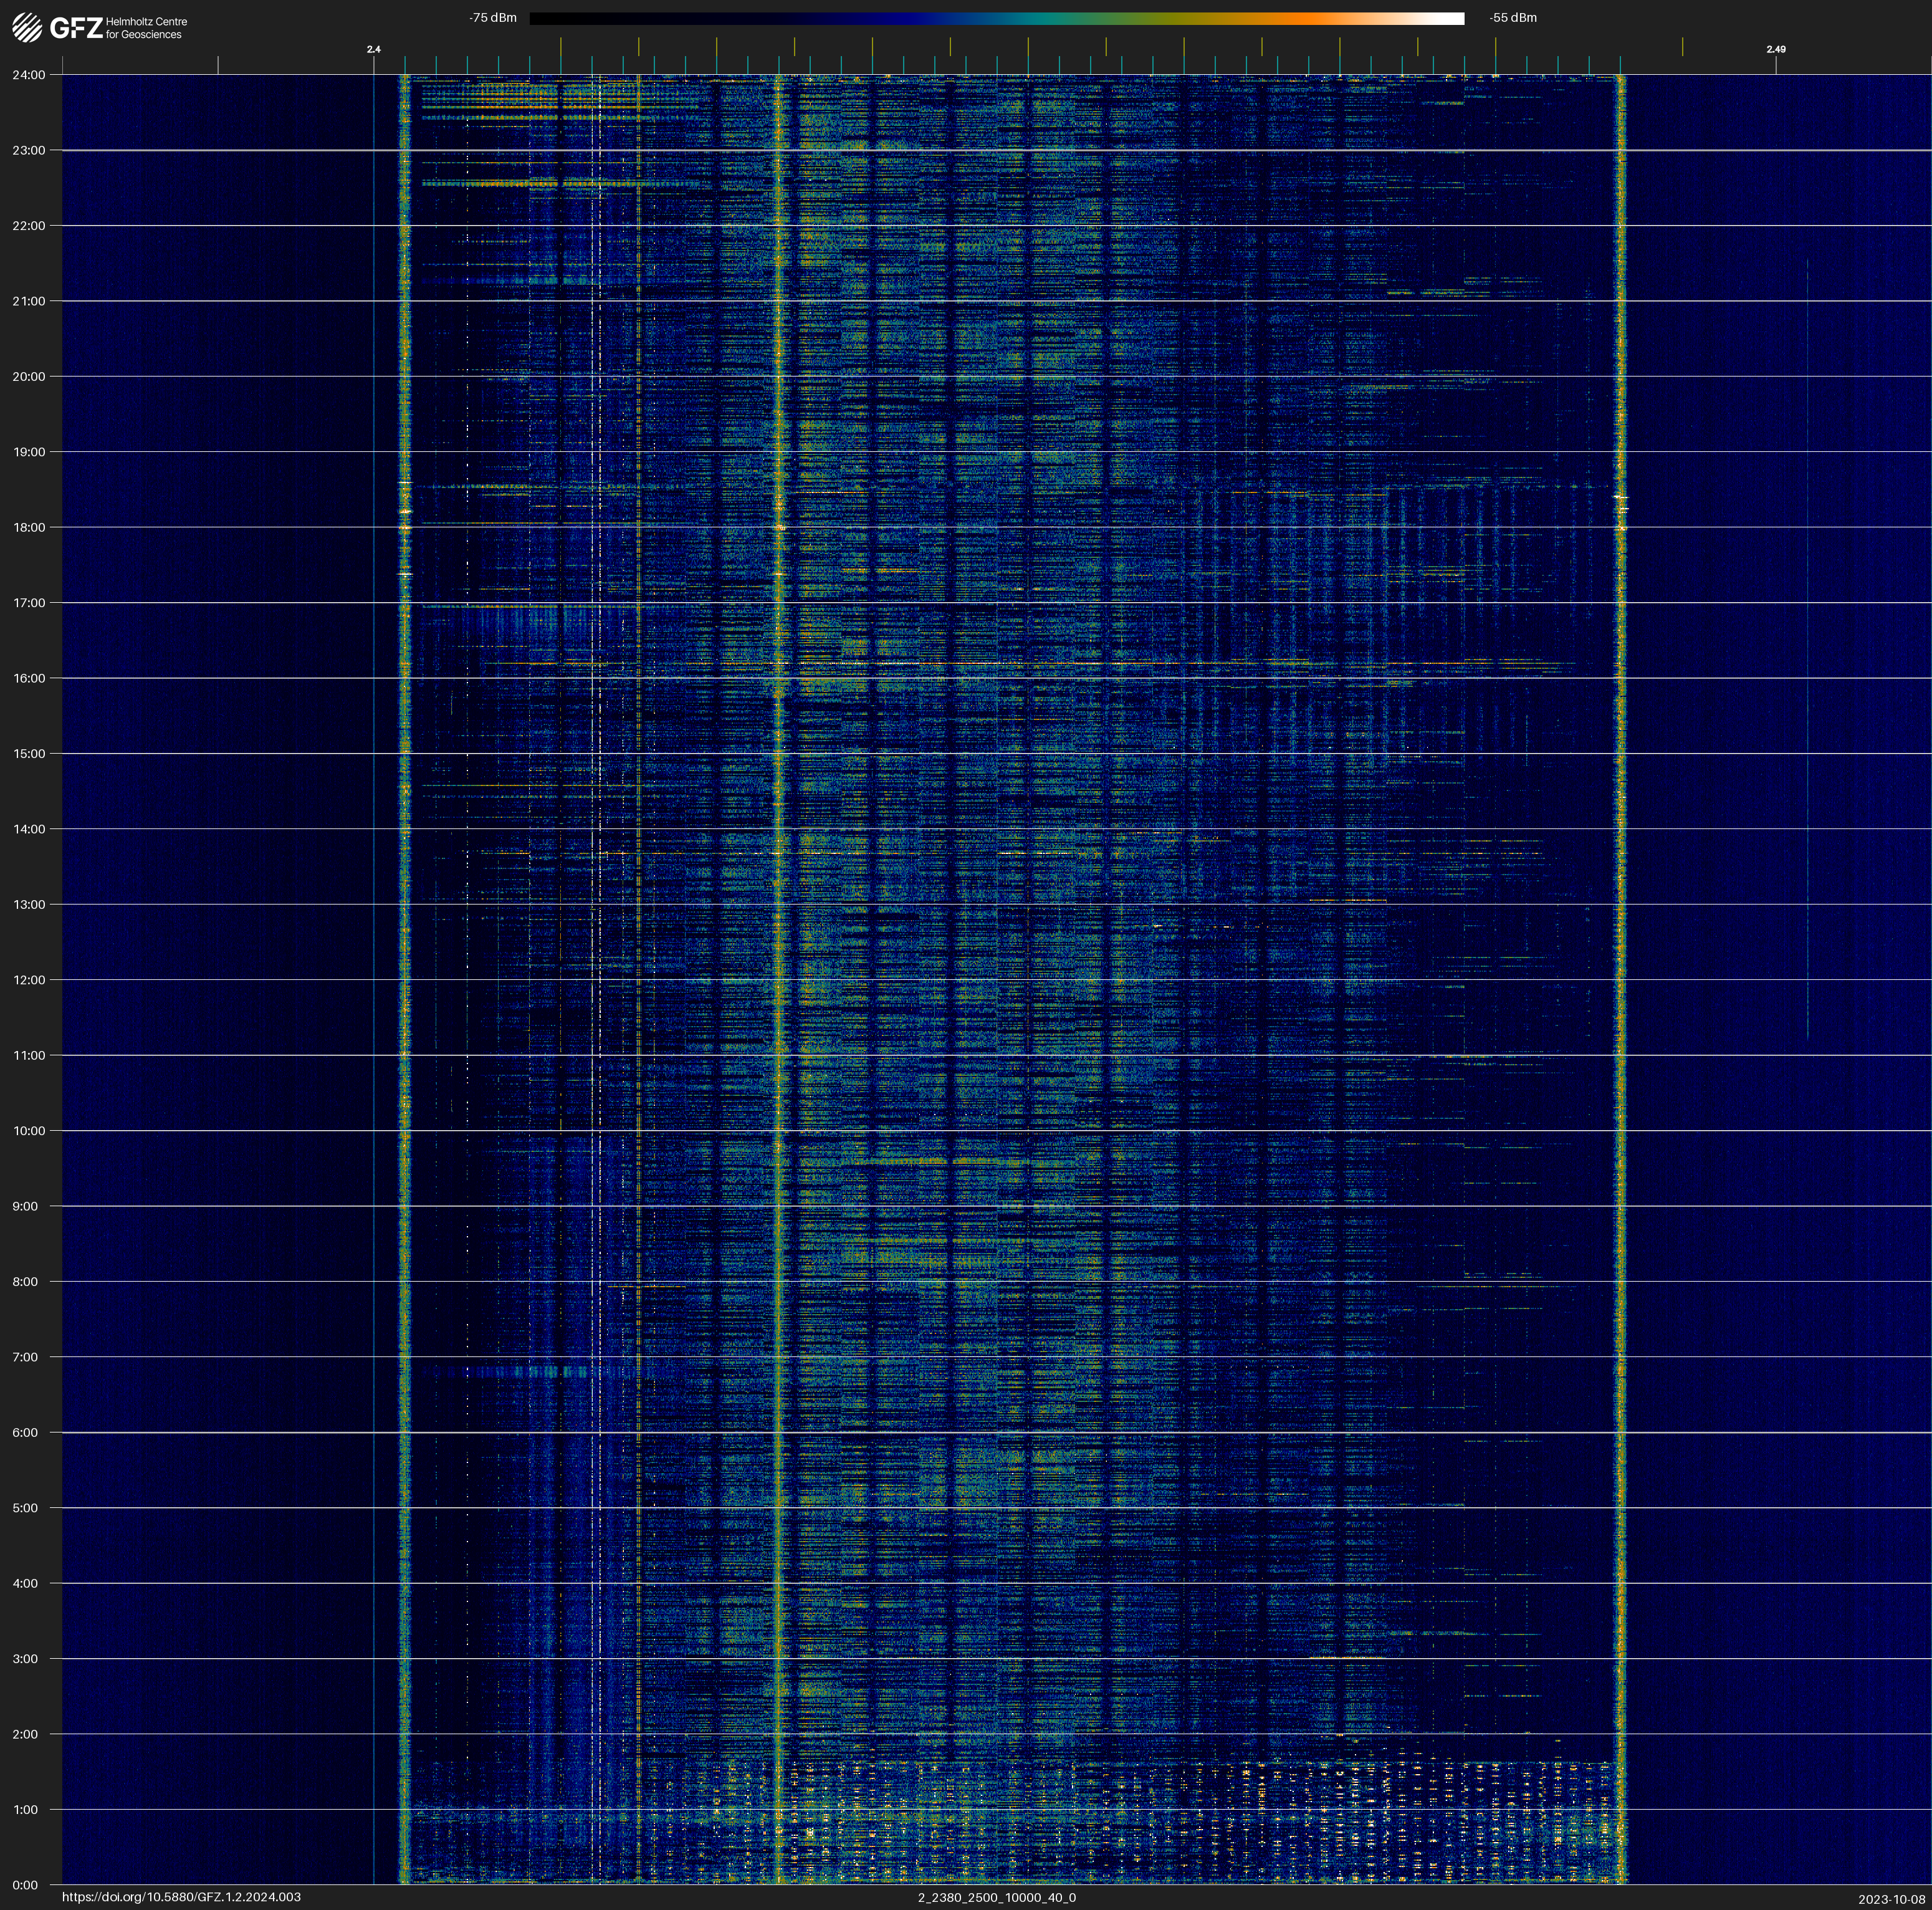Viewport: 1932px width, 1910px height.
Task: Click the 3:00 time axis label
Action: pos(26,1659)
